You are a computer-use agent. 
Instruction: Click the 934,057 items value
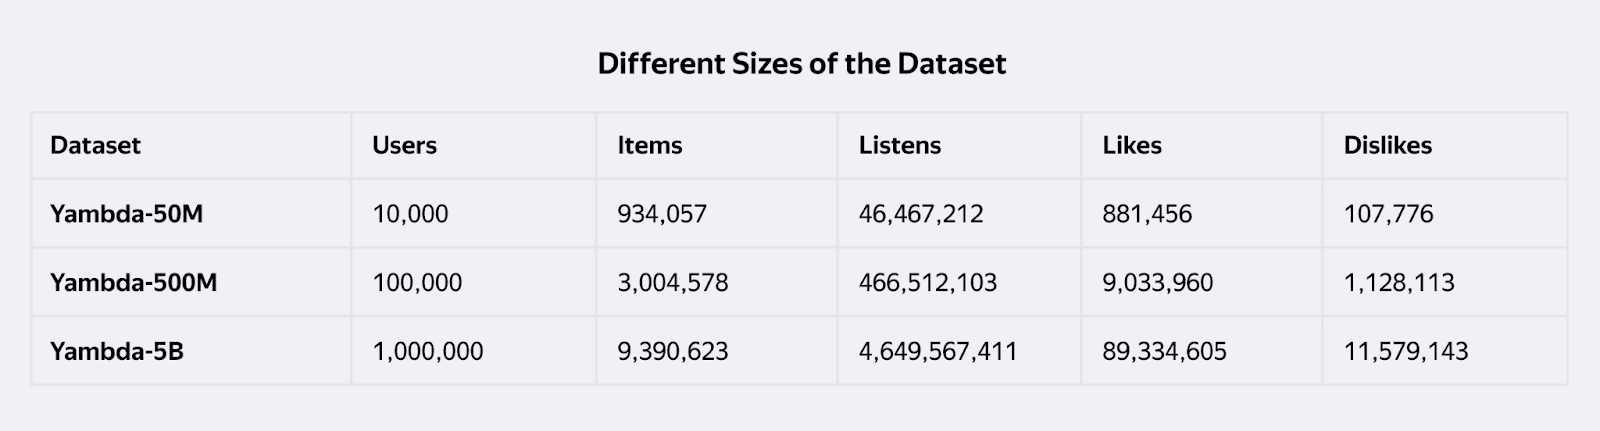(x=661, y=214)
